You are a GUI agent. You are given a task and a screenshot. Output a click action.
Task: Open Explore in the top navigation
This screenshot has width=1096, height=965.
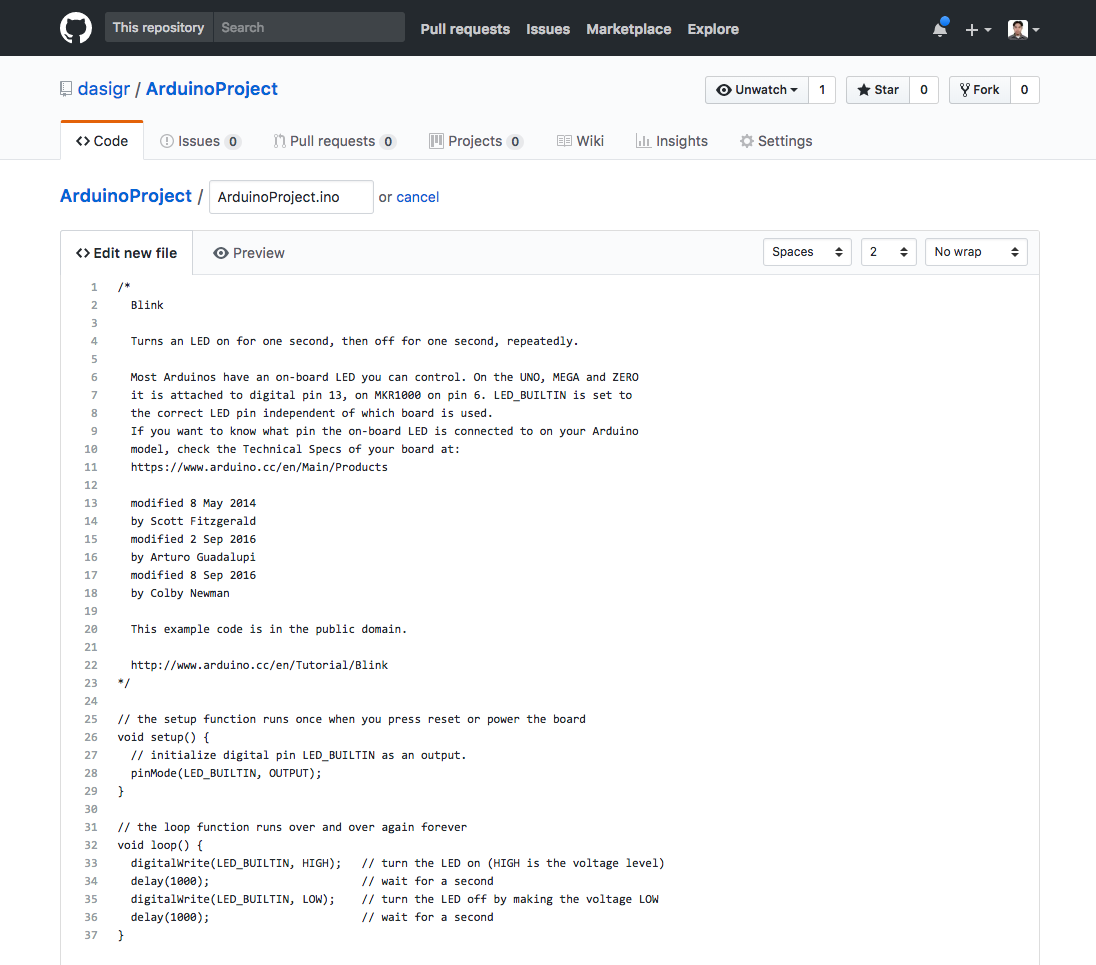713,29
